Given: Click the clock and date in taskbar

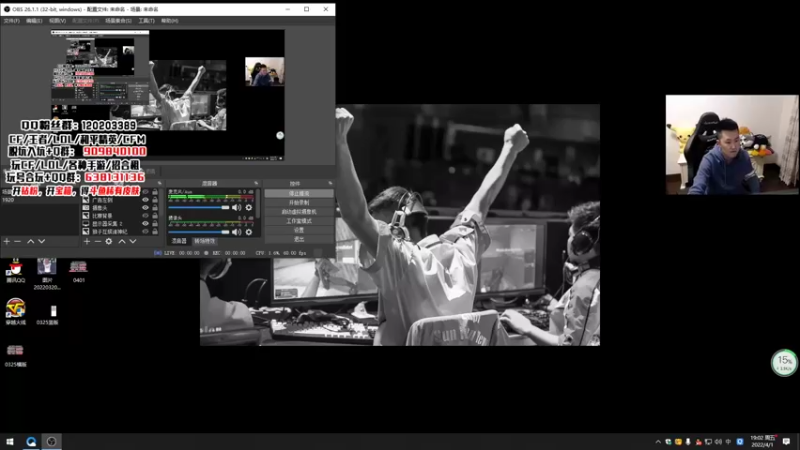Looking at the screenshot, I should click(x=763, y=441).
